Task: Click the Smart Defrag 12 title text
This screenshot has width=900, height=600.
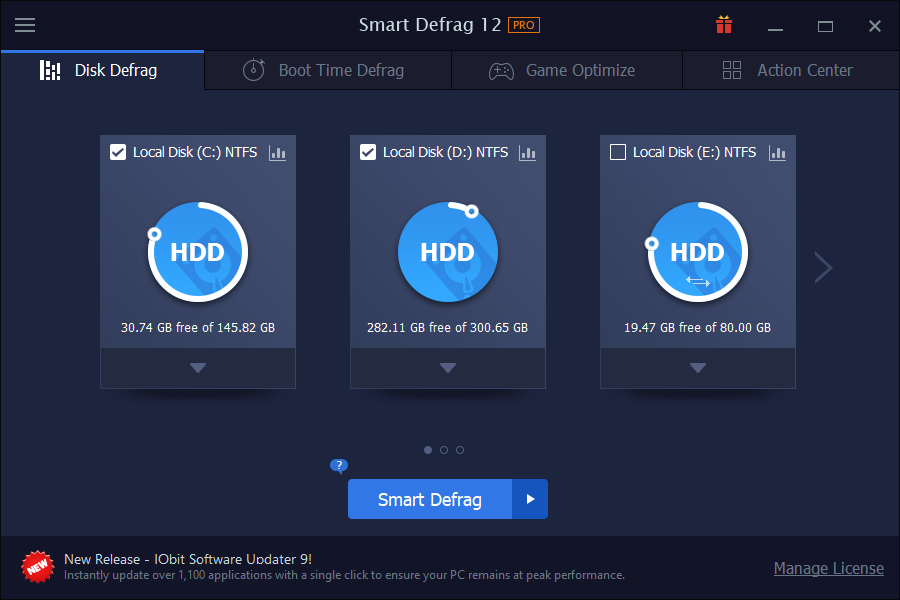Action: (x=430, y=25)
